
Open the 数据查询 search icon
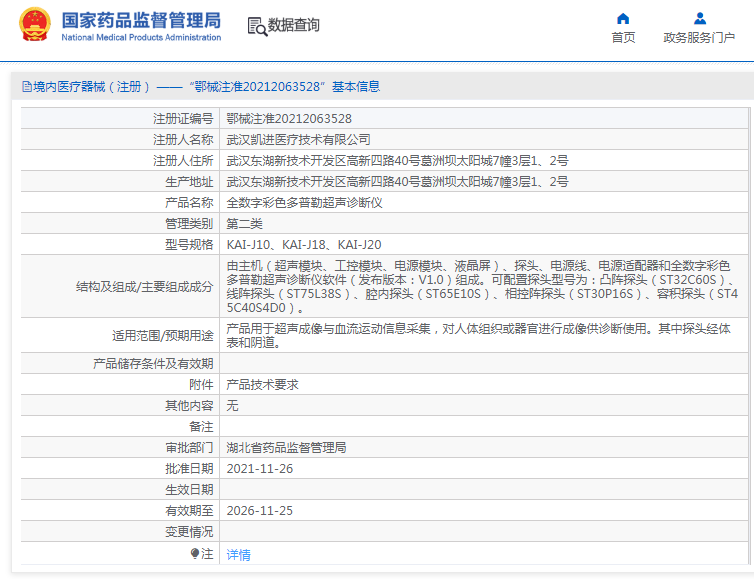(257, 26)
